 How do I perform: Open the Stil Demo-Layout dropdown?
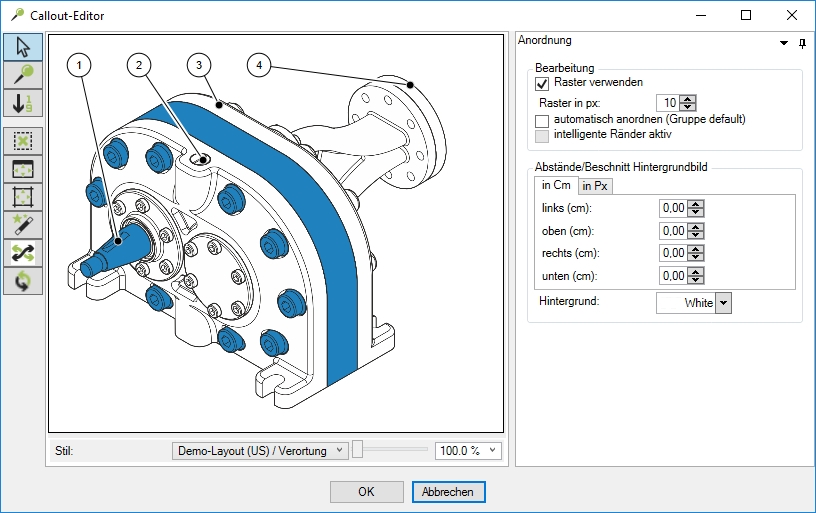point(259,451)
